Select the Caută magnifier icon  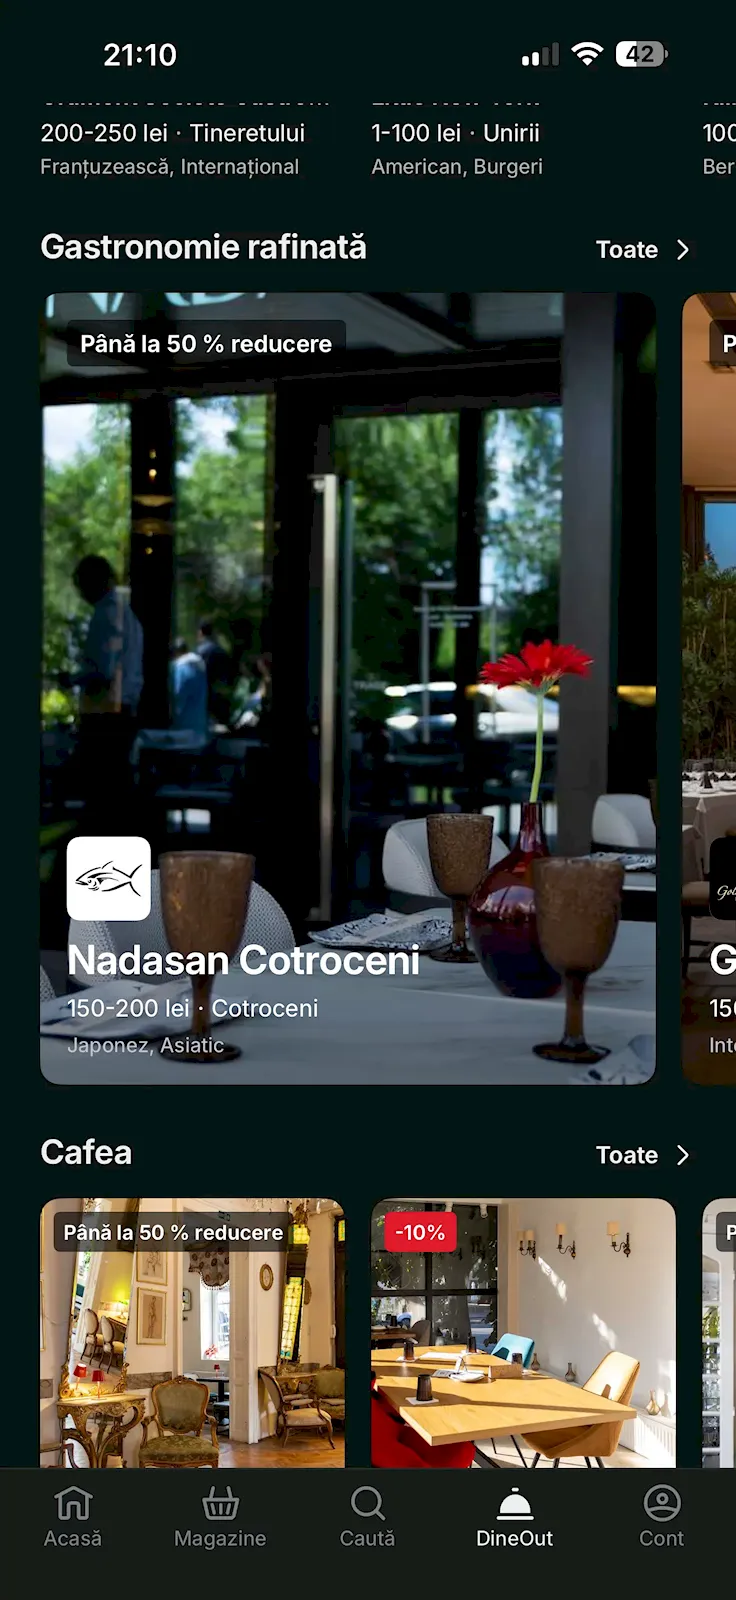coord(367,1502)
